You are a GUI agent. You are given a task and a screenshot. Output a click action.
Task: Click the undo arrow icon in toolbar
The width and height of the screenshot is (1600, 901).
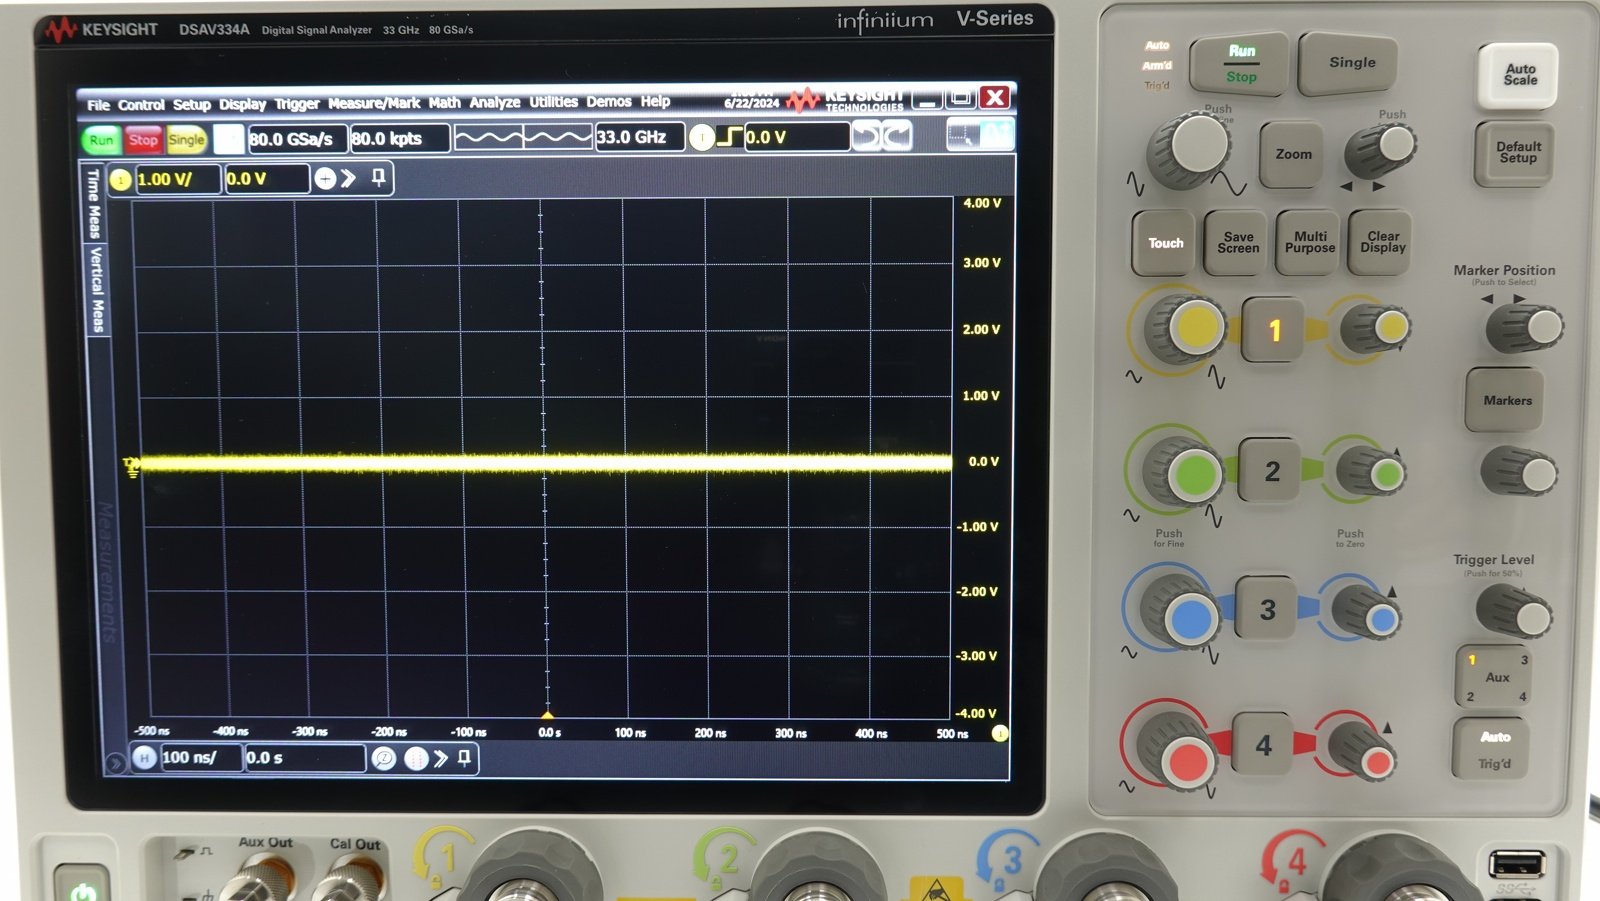coord(867,136)
